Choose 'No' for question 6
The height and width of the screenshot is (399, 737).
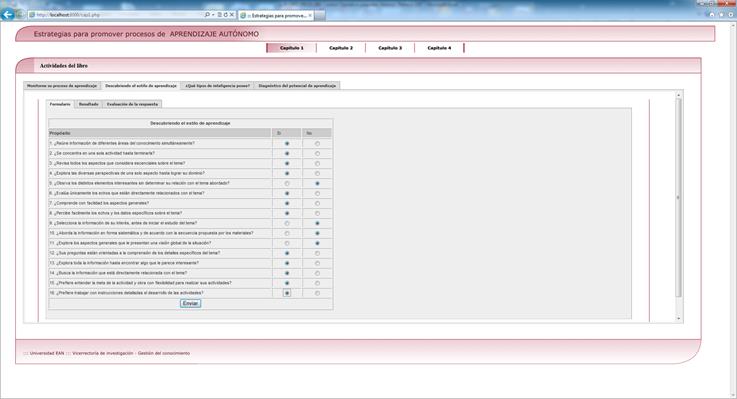coord(317,194)
